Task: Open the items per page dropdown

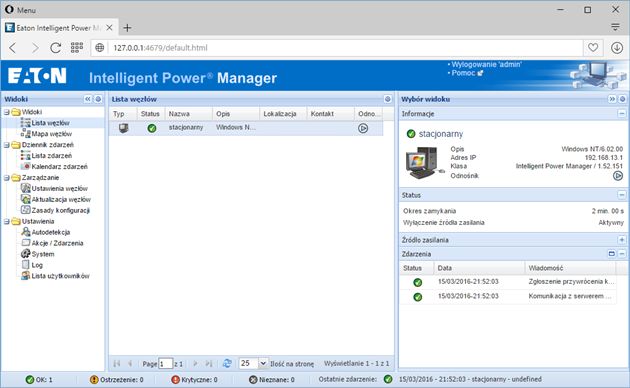Action: coord(263,363)
